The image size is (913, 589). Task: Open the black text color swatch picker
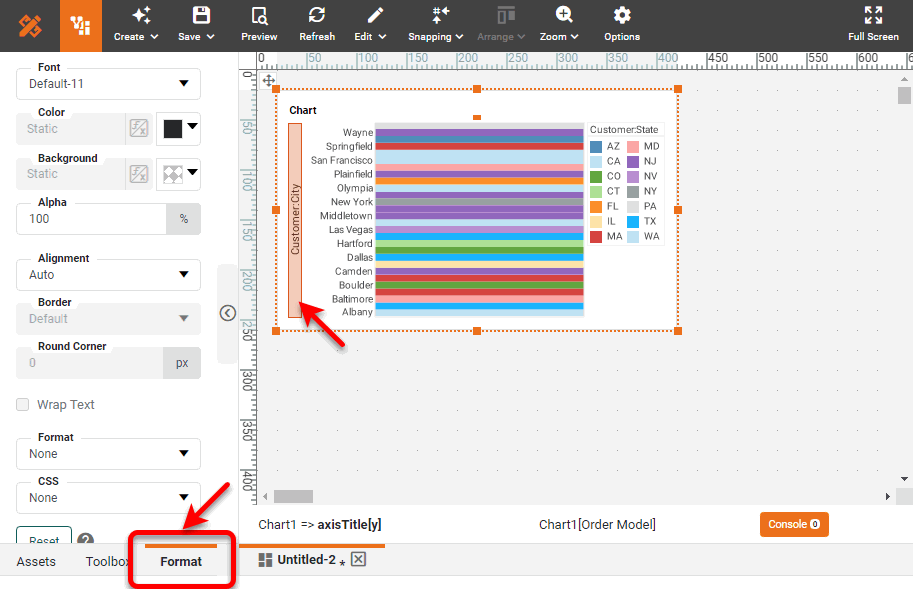172,128
